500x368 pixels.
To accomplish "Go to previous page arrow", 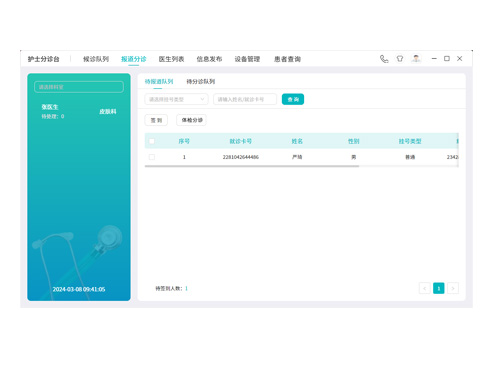I will [425, 288].
